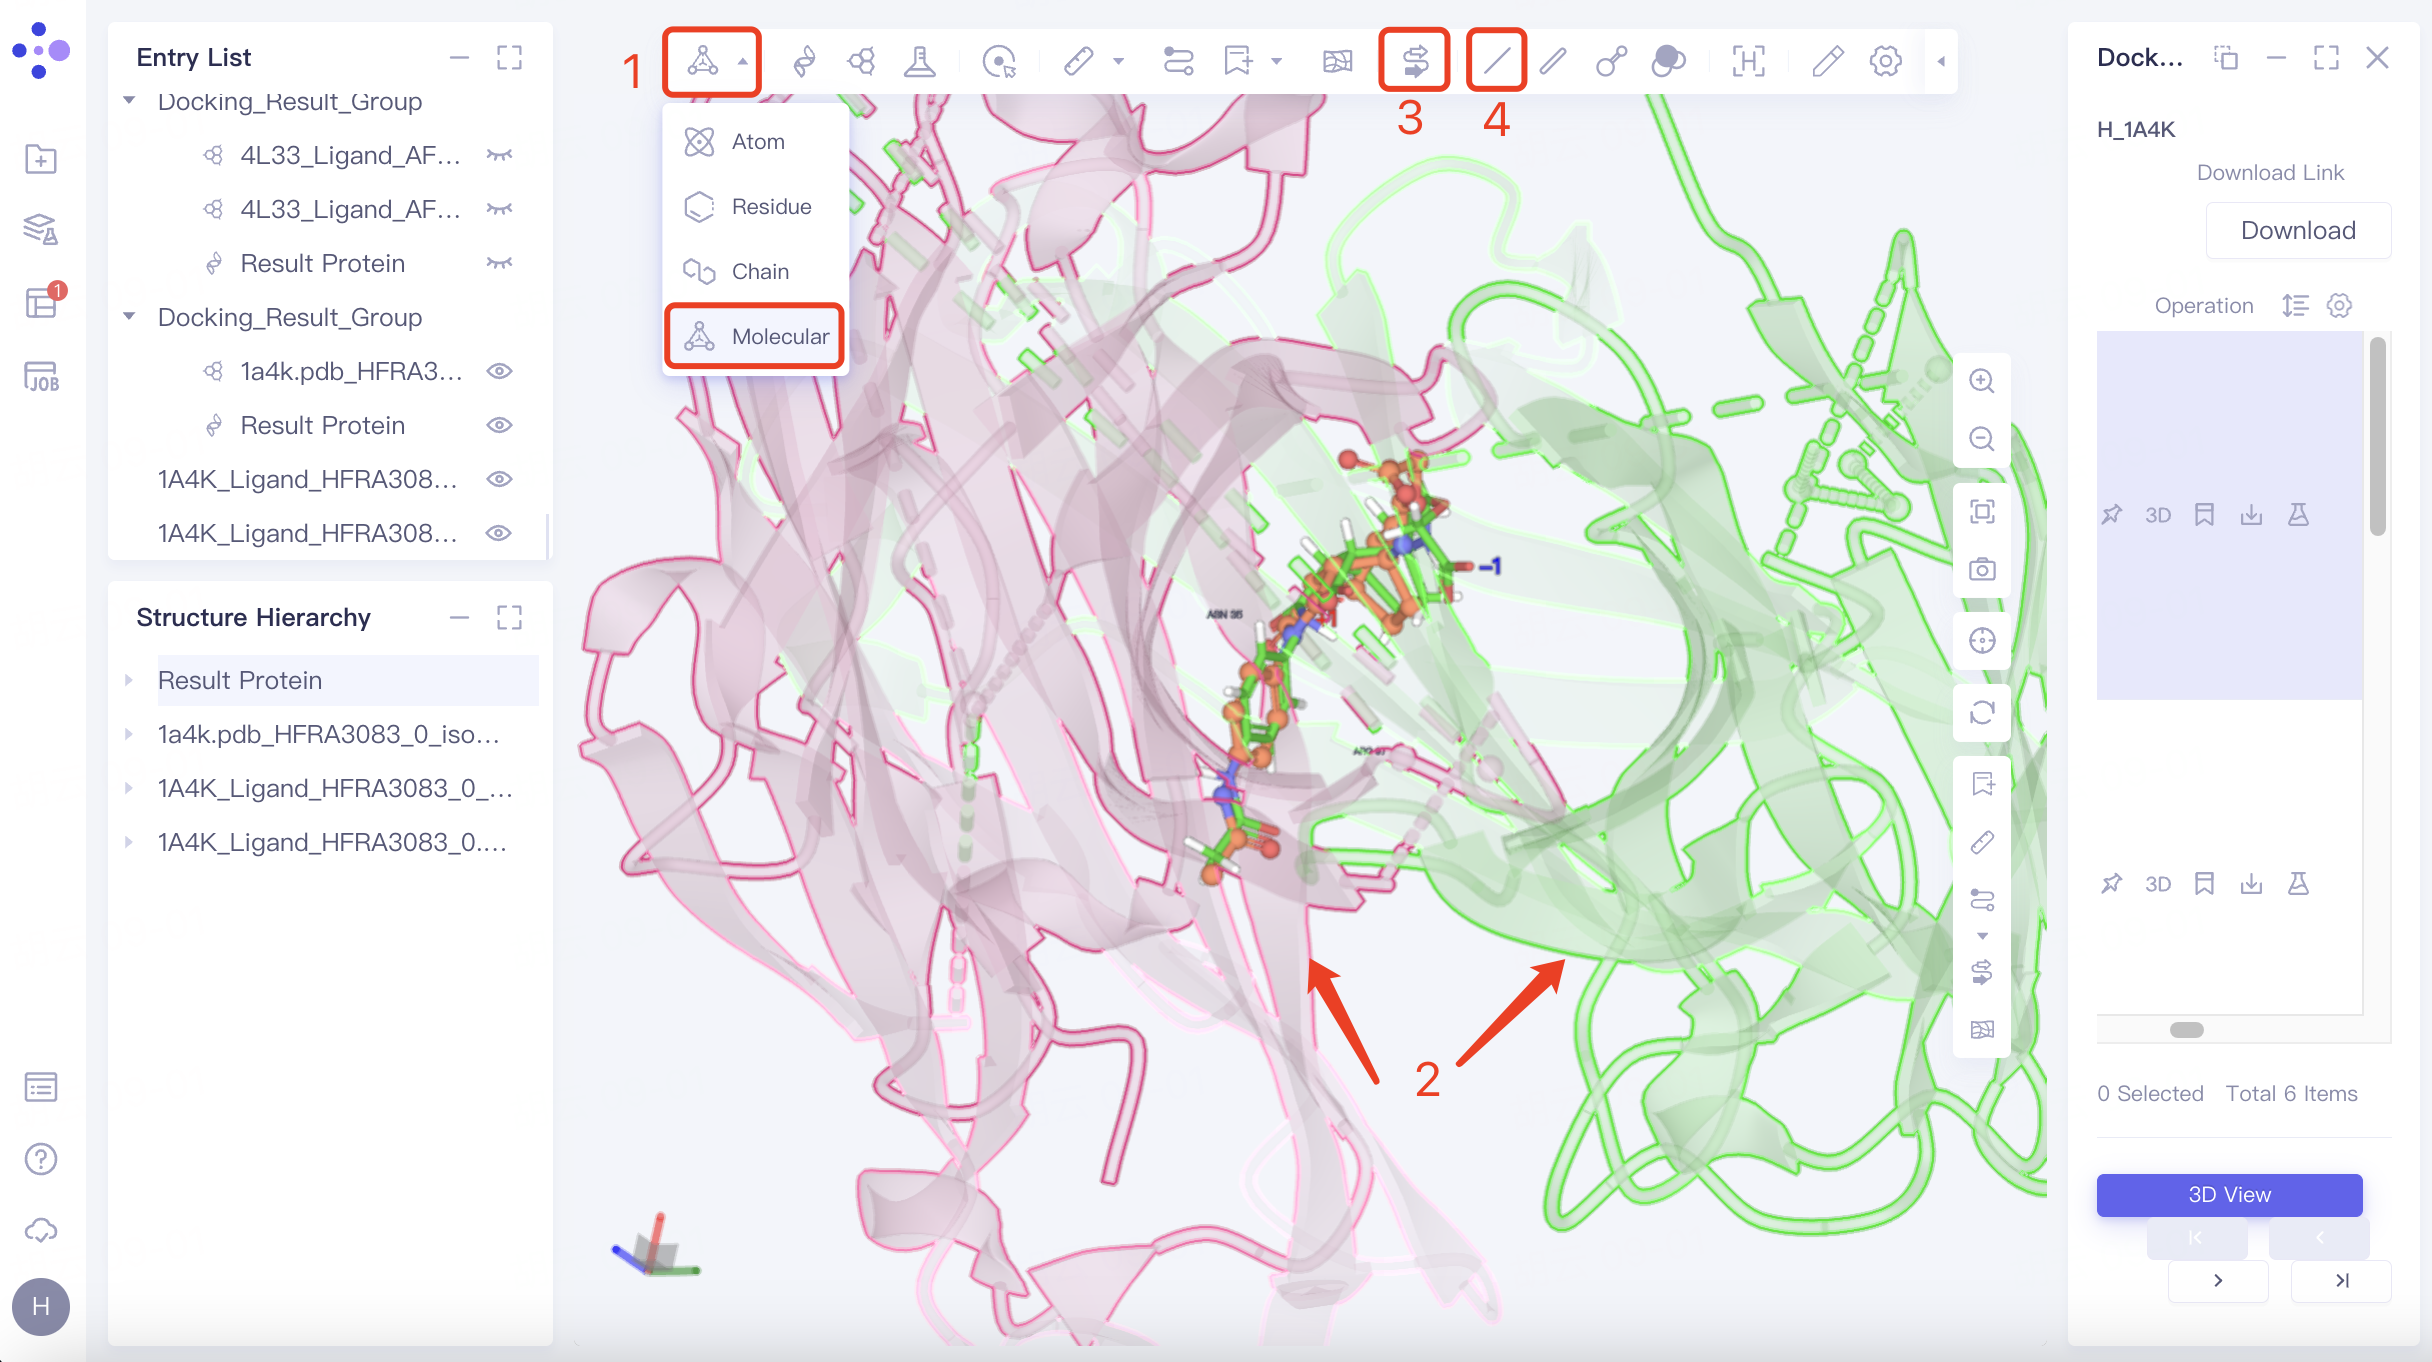Image resolution: width=2432 pixels, height=1362 pixels.
Task: Open the JOB icon in left sidebar
Action: click(x=41, y=377)
